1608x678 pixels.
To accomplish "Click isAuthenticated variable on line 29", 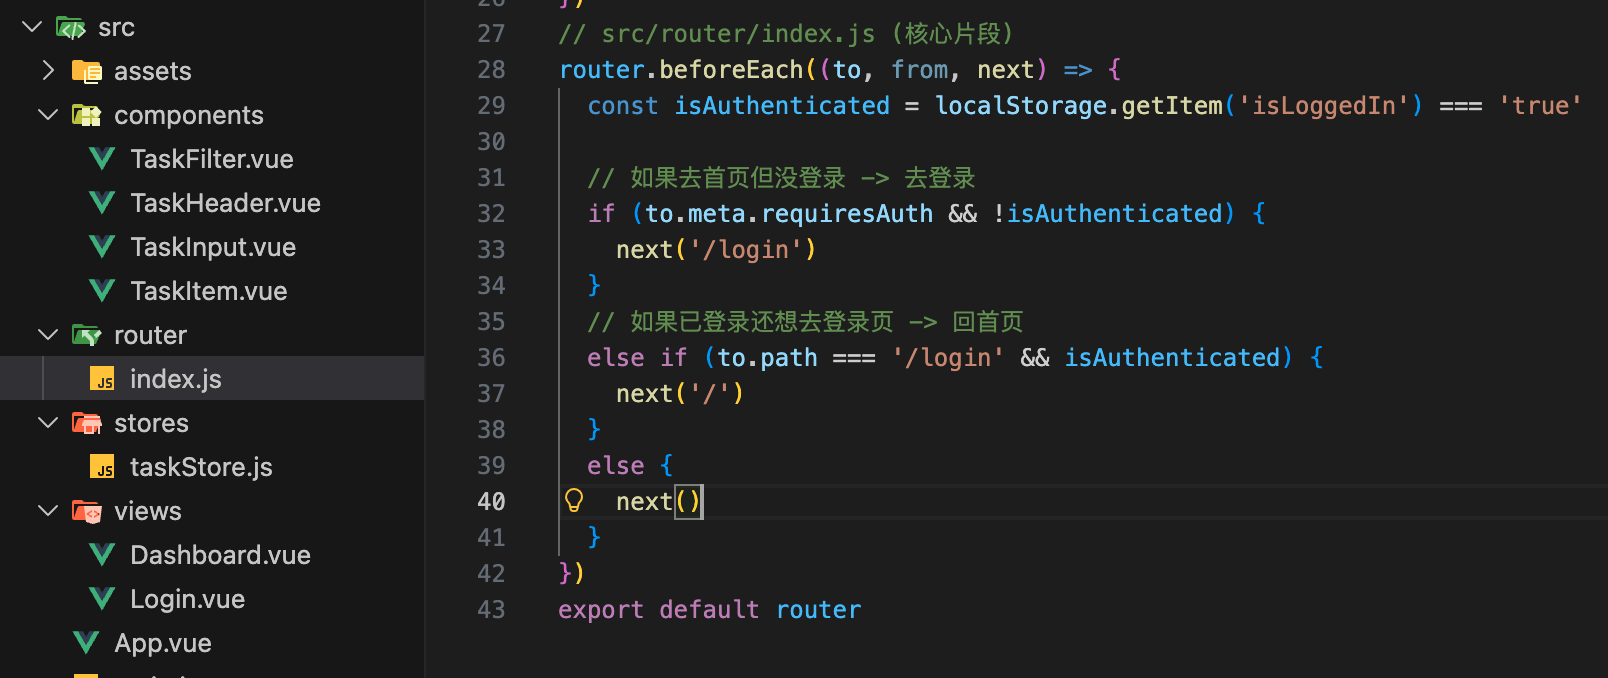I will point(781,106).
